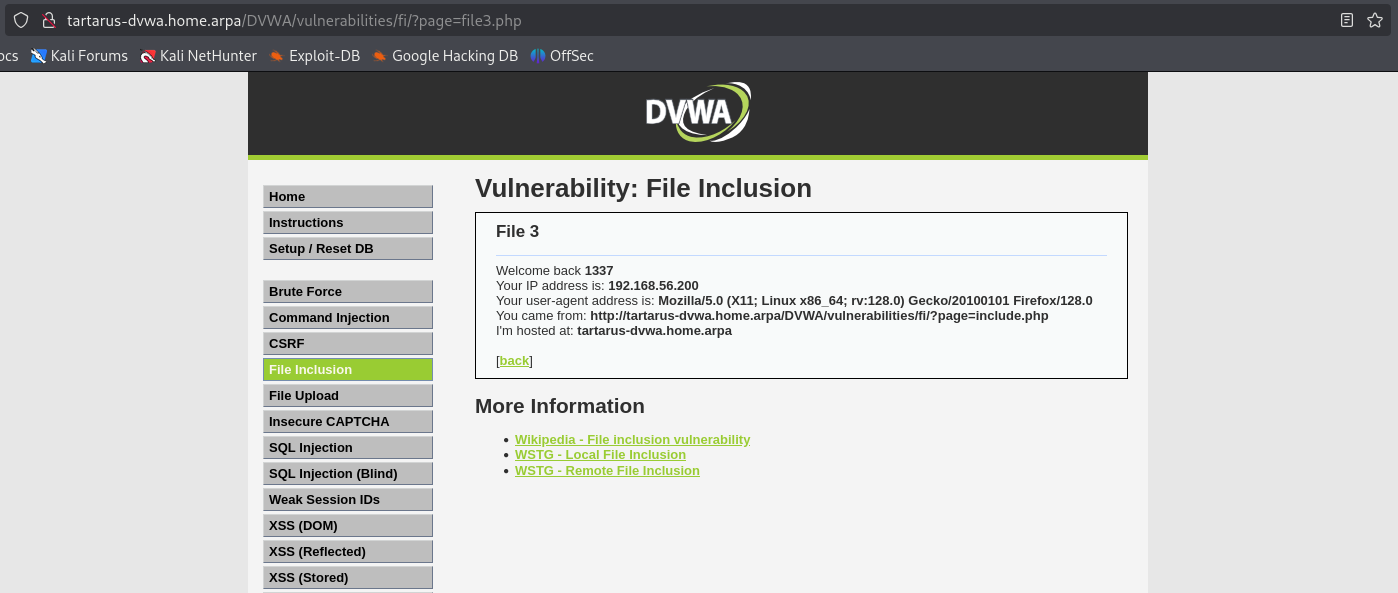This screenshot has height=593, width=1398.
Task: Open the Kali NetHunter bookmark
Action: [x=198, y=56]
